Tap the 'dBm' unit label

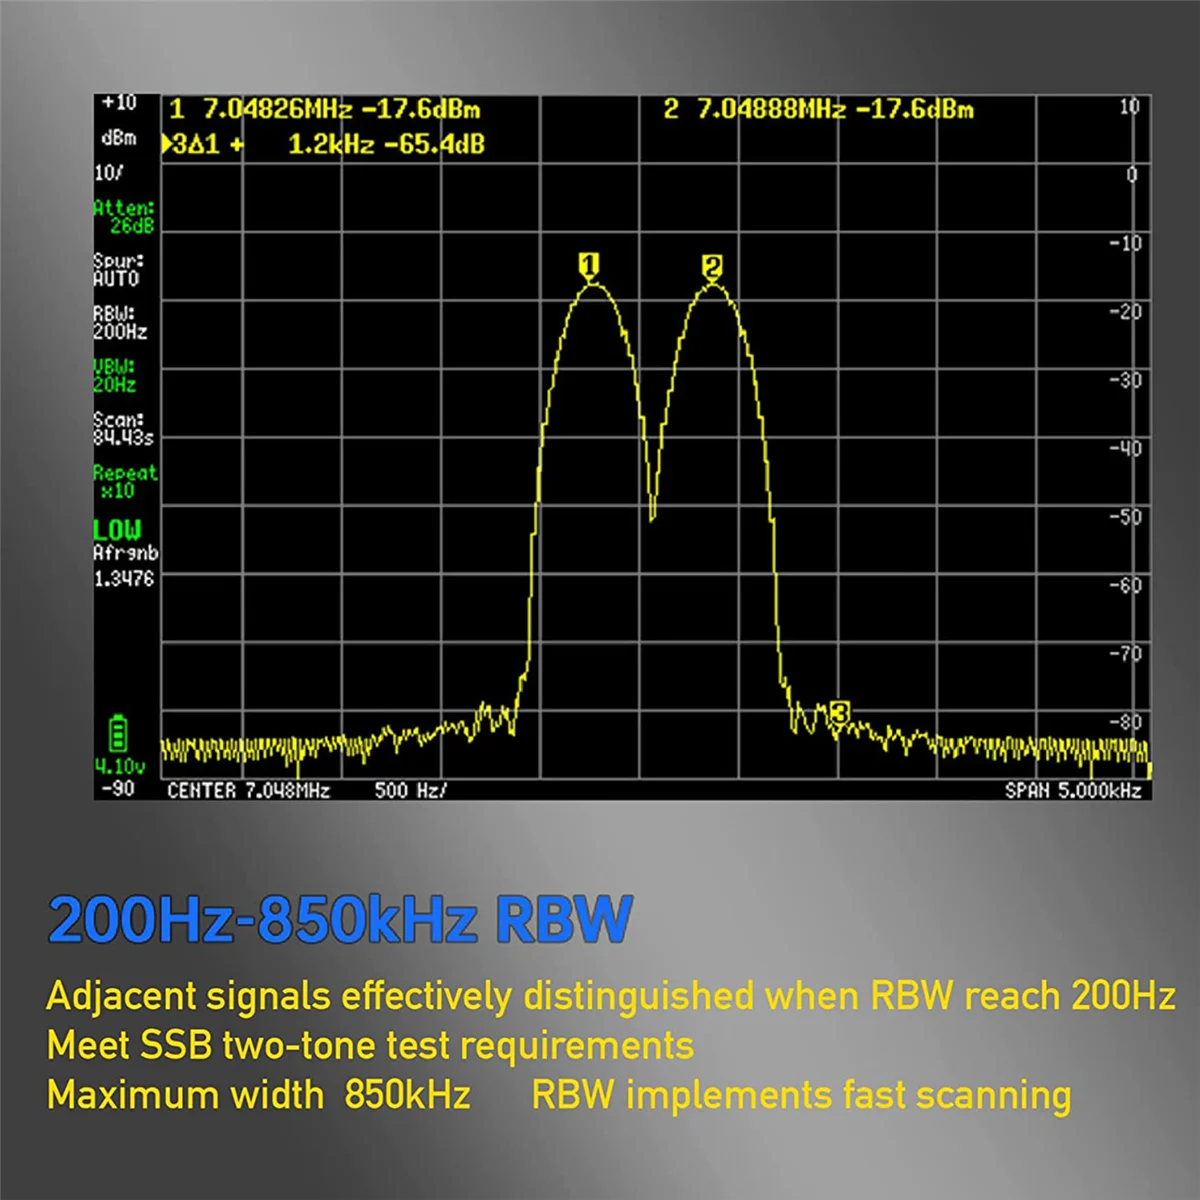pos(119,138)
